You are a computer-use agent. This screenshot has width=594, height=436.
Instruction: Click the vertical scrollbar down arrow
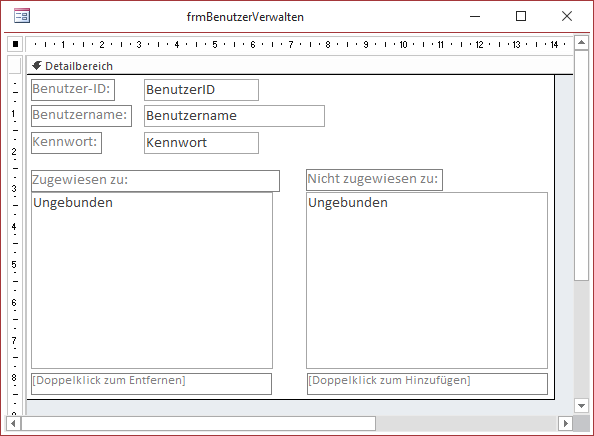(x=581, y=406)
